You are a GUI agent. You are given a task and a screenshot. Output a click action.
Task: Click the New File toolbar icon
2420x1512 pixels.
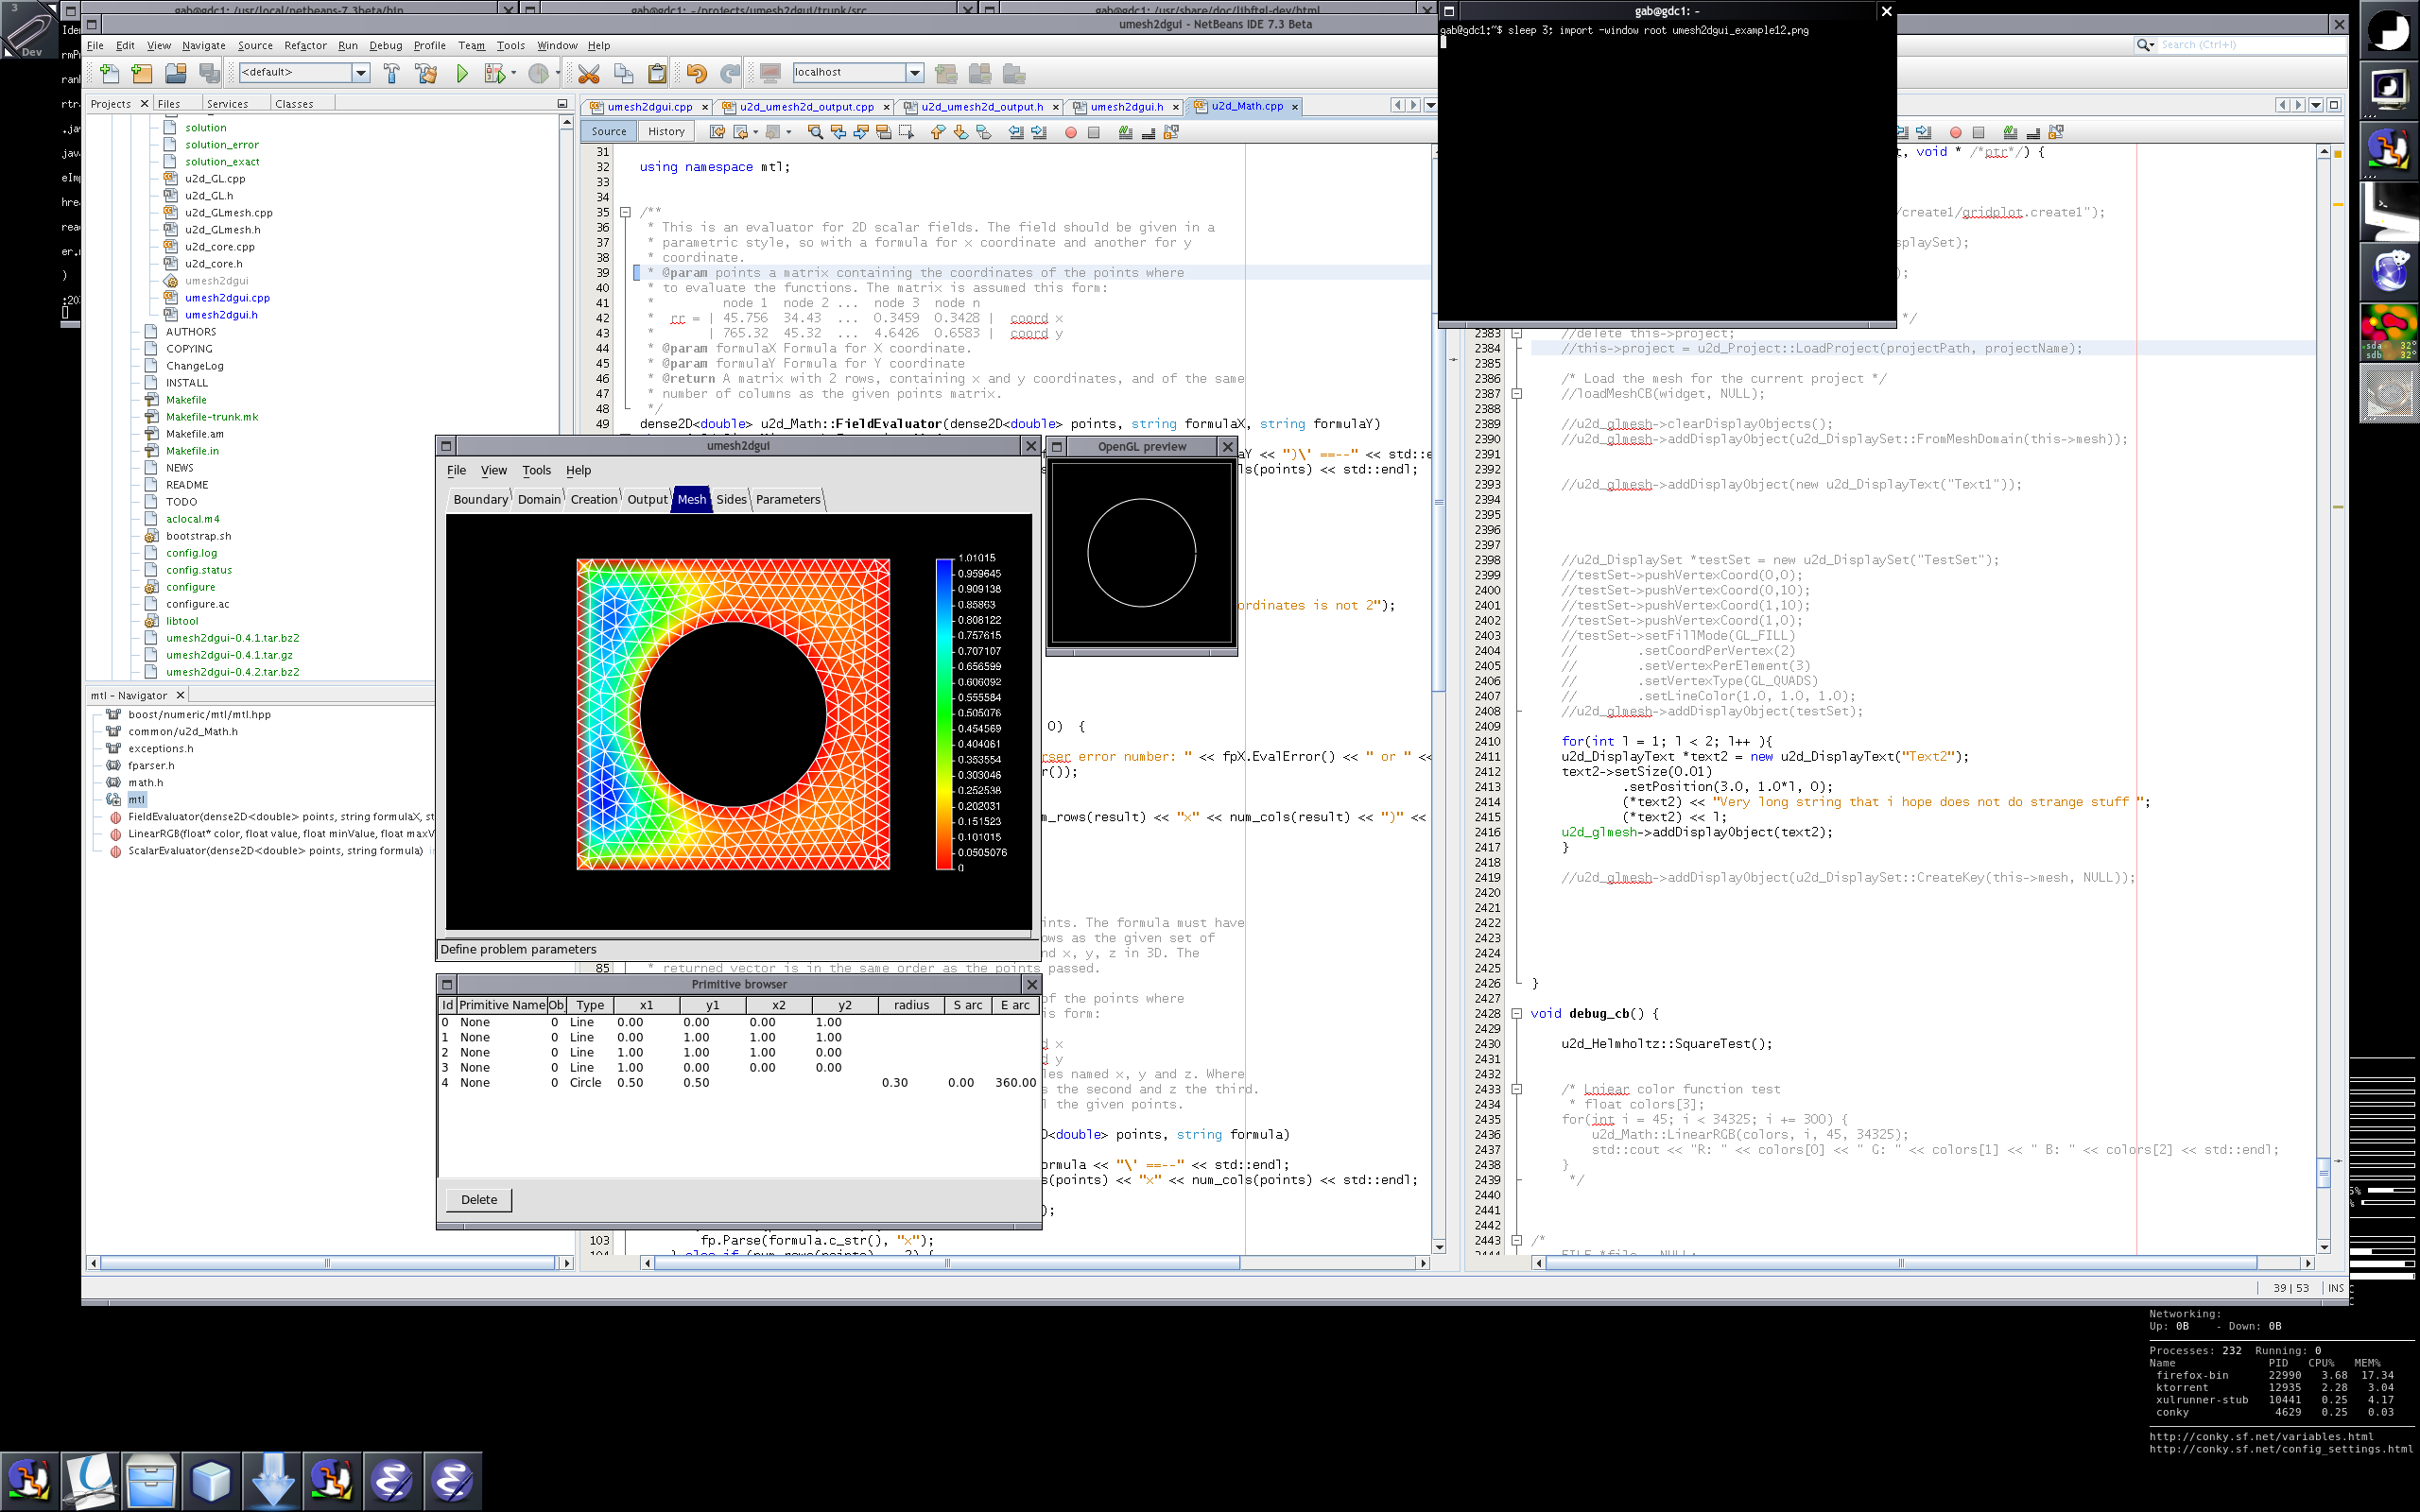109,73
